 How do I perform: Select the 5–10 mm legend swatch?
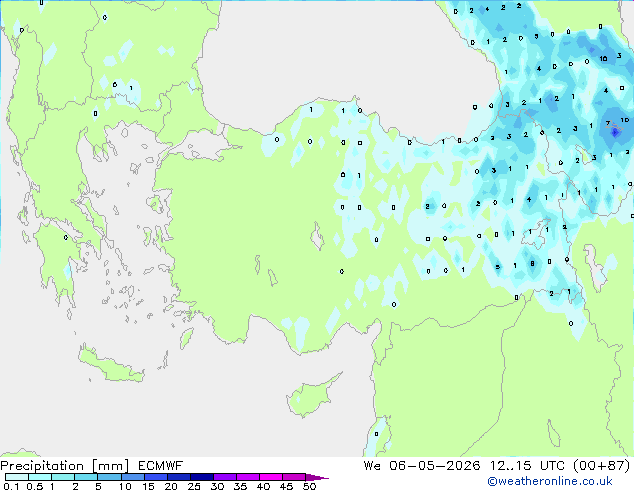109,477
